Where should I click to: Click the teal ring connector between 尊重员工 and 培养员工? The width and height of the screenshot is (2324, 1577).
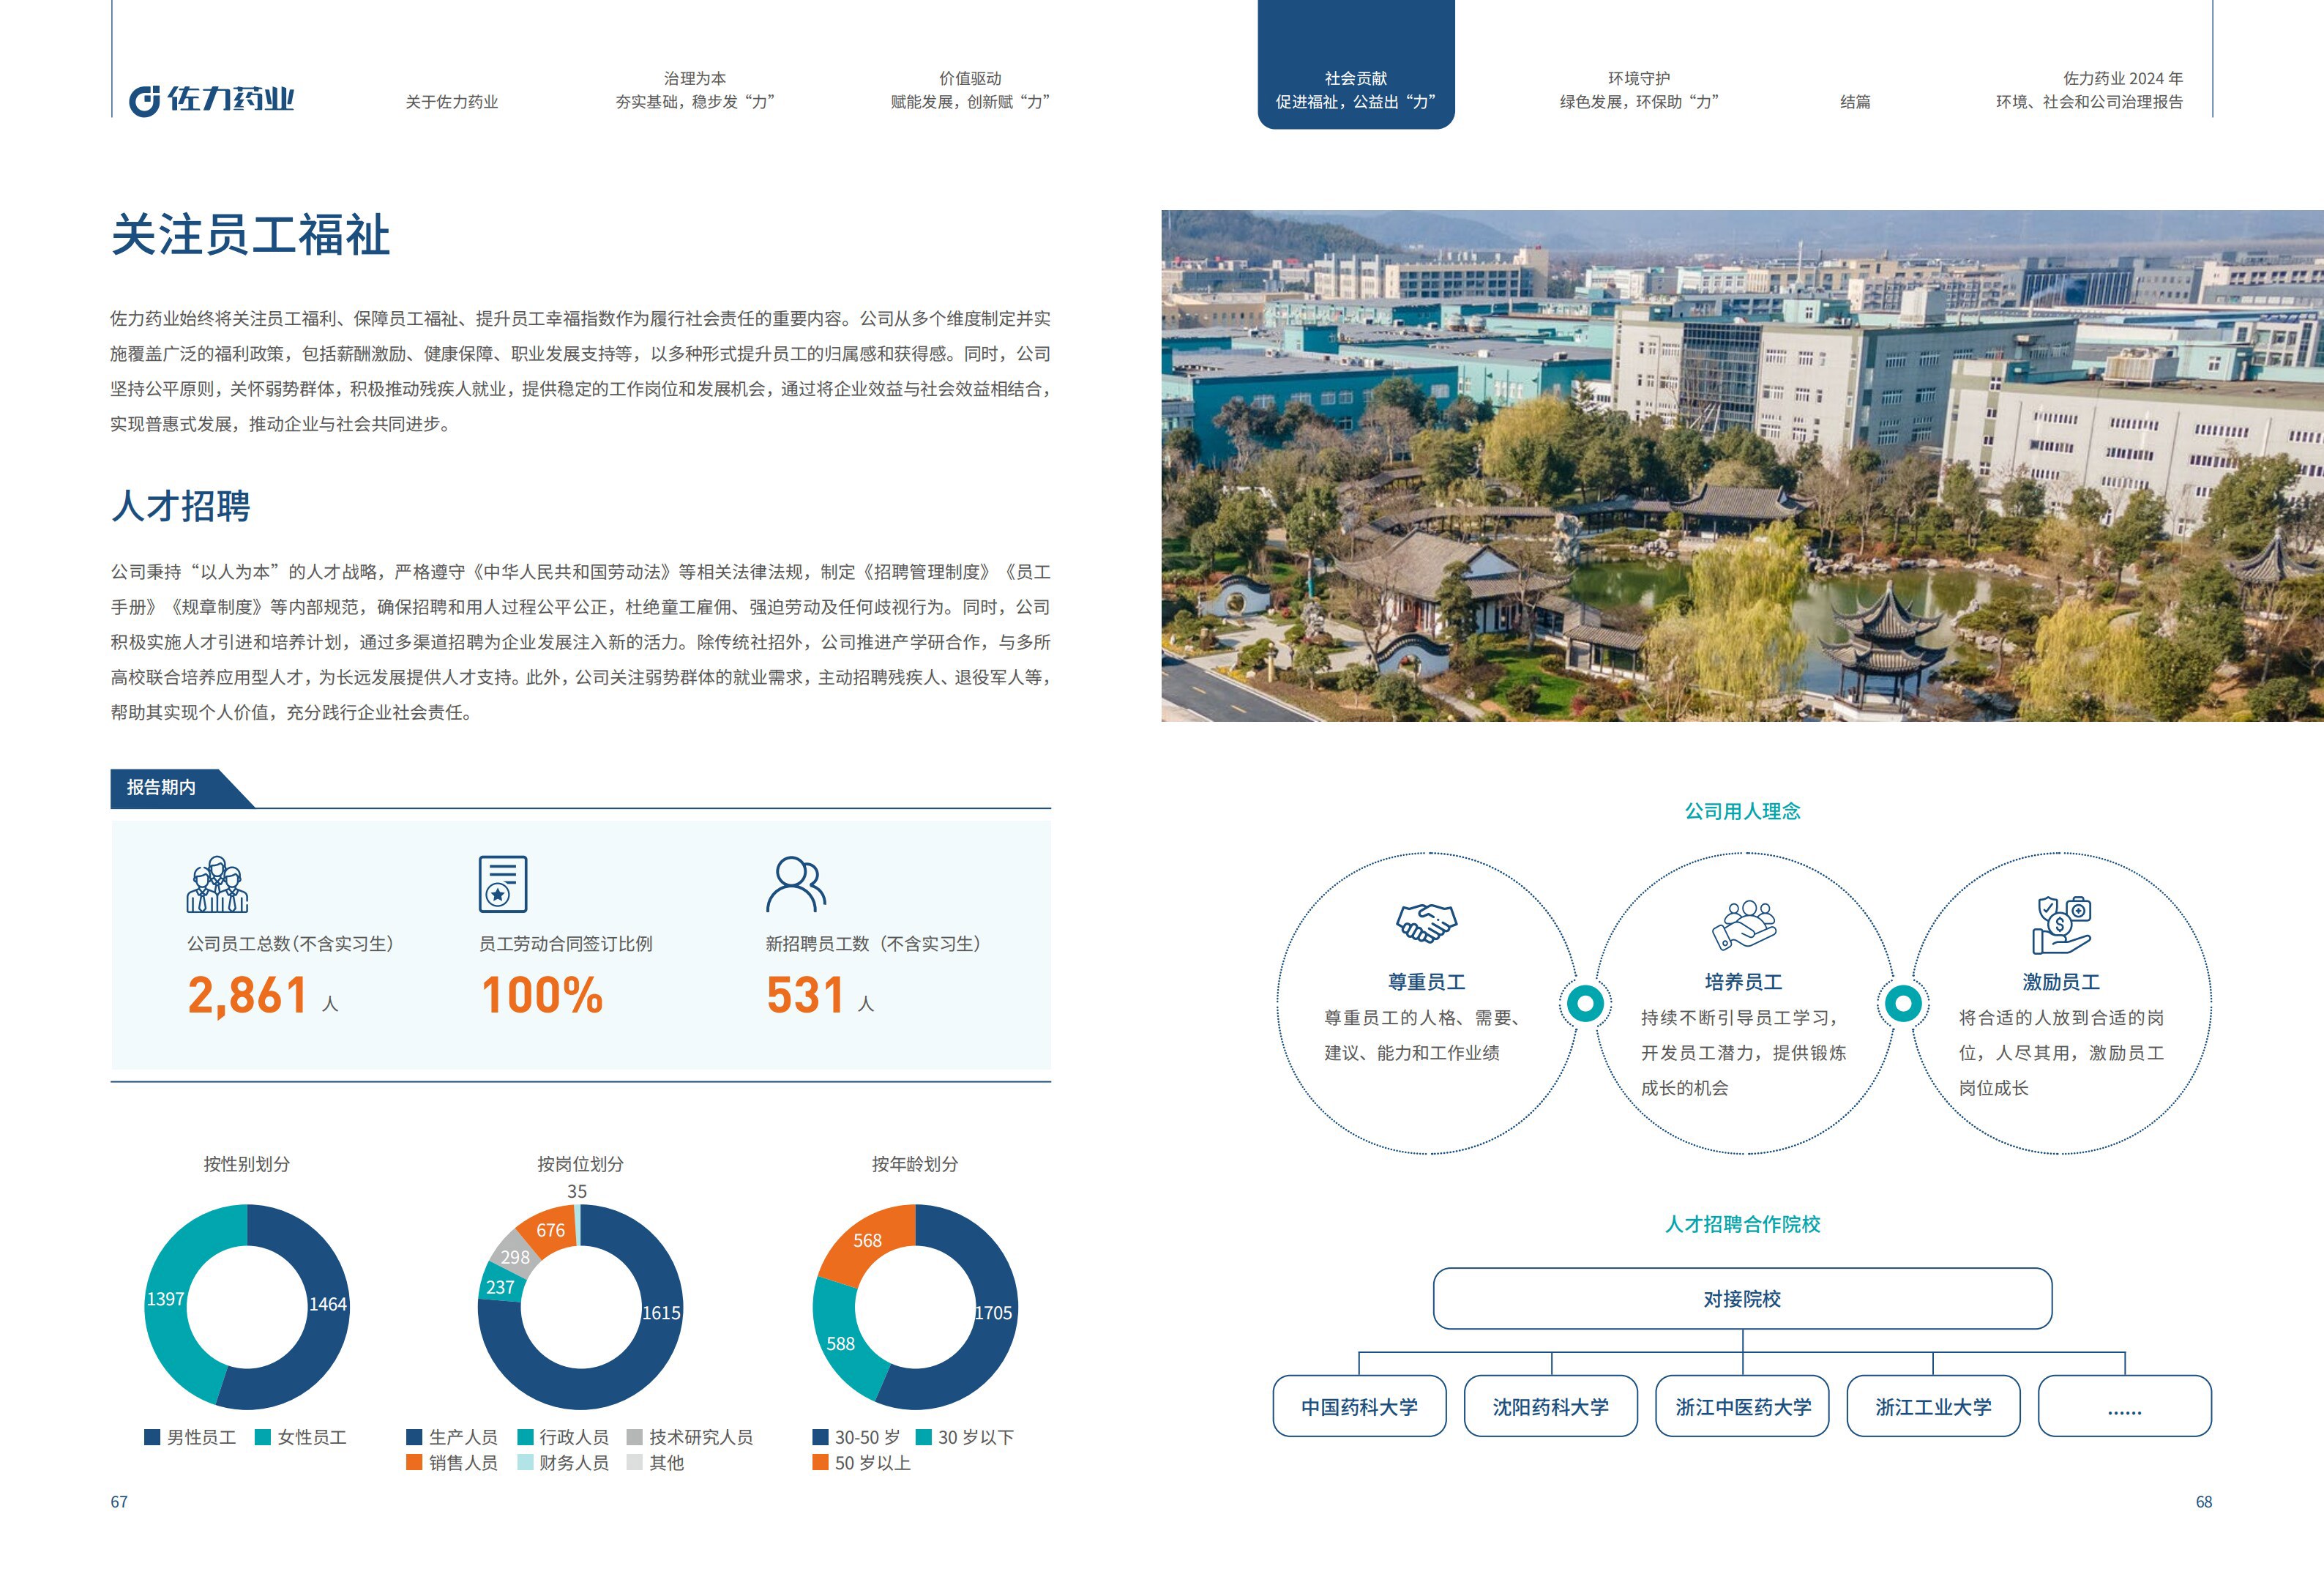(1585, 1003)
